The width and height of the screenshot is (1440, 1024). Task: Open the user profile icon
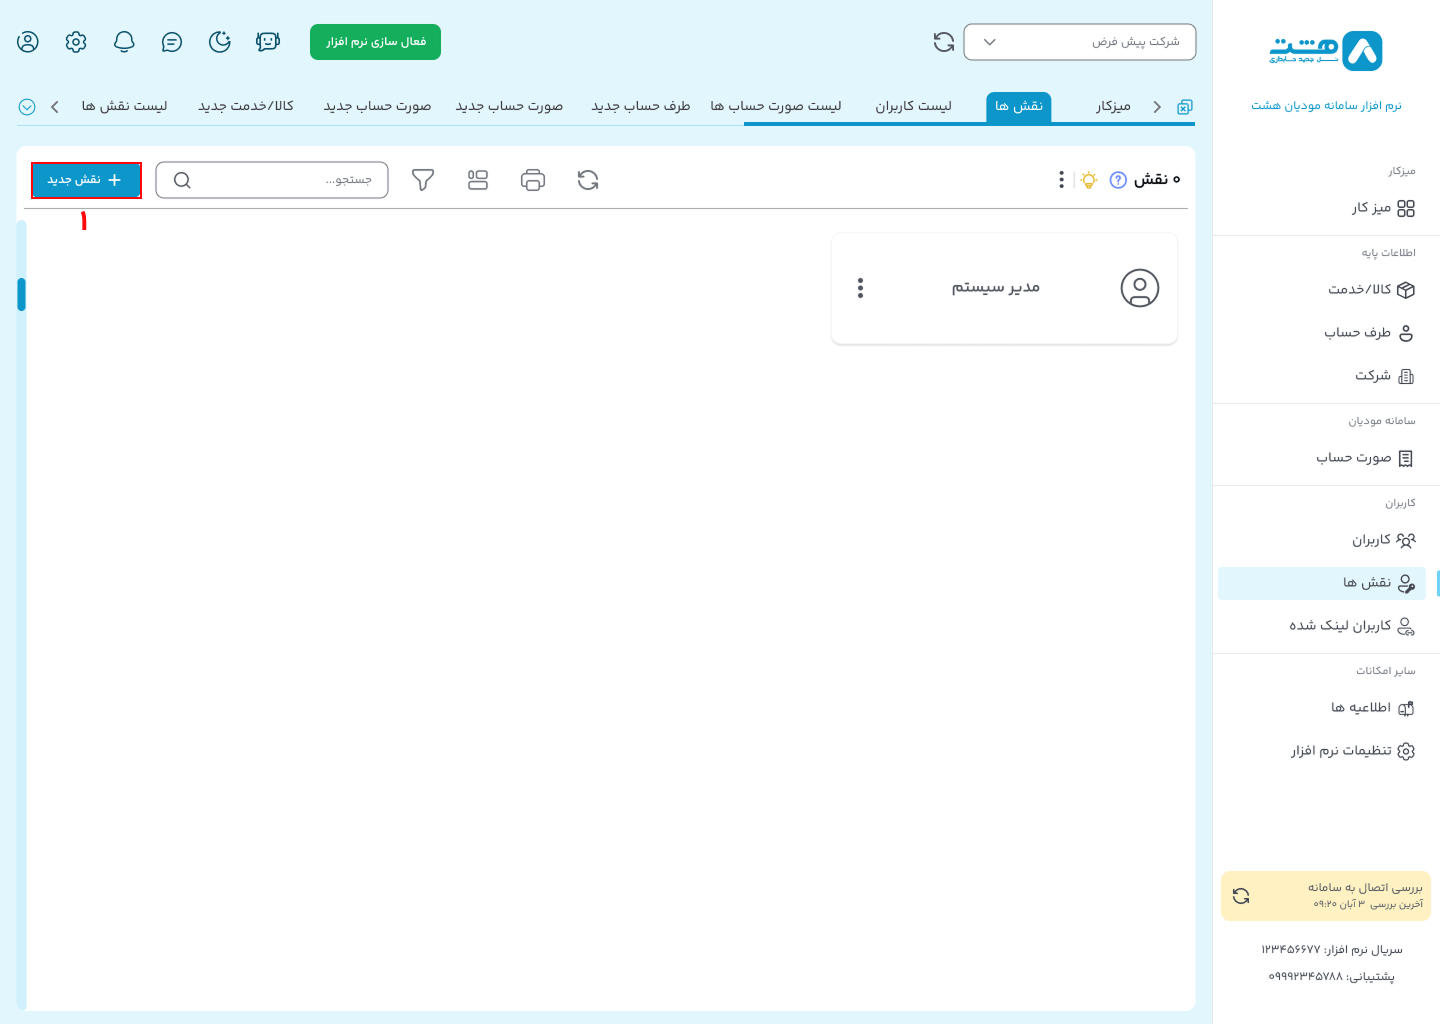[x=28, y=42]
